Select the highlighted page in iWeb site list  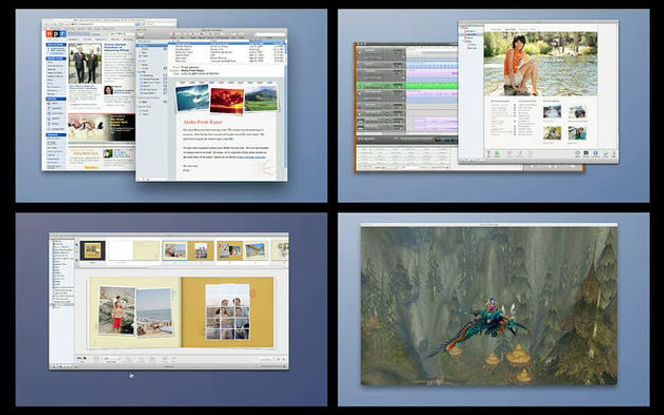471,33
